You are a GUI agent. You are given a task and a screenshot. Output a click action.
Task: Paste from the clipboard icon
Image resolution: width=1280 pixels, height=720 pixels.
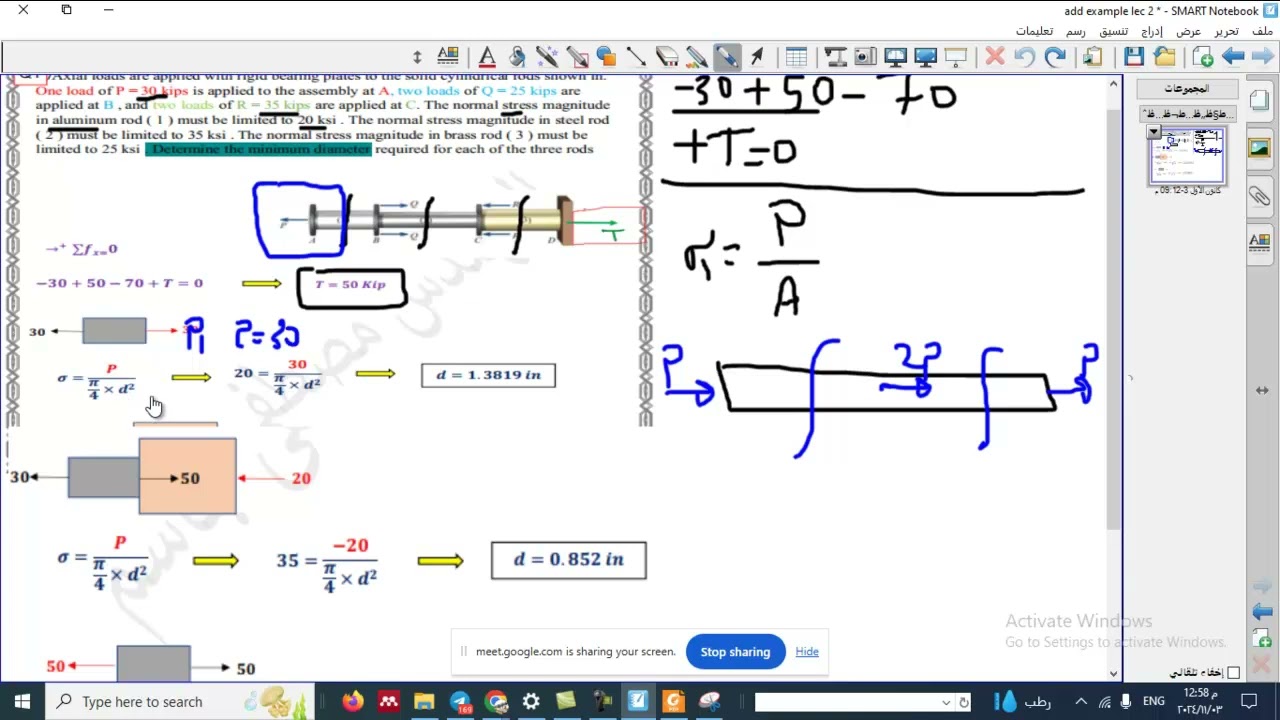(1093, 57)
